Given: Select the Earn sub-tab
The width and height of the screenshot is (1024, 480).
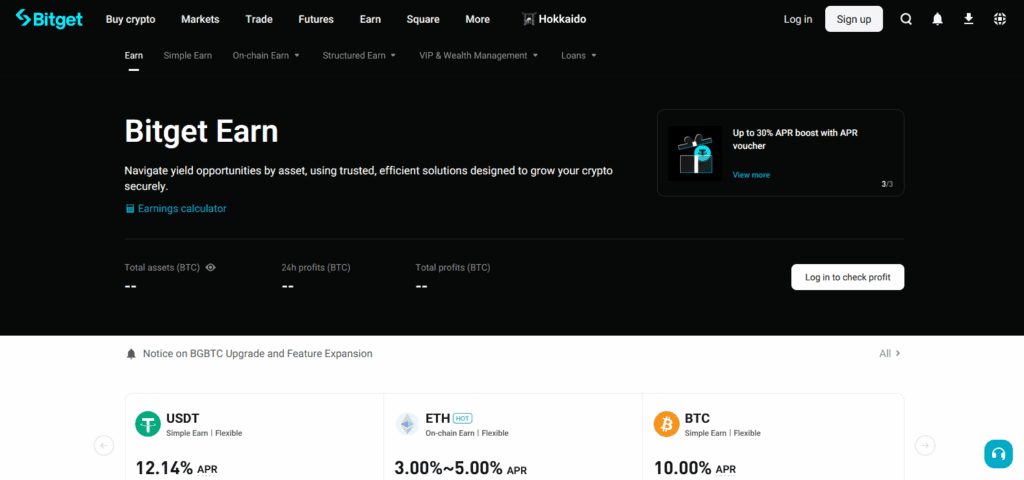Looking at the screenshot, I should pyautogui.click(x=134, y=56).
